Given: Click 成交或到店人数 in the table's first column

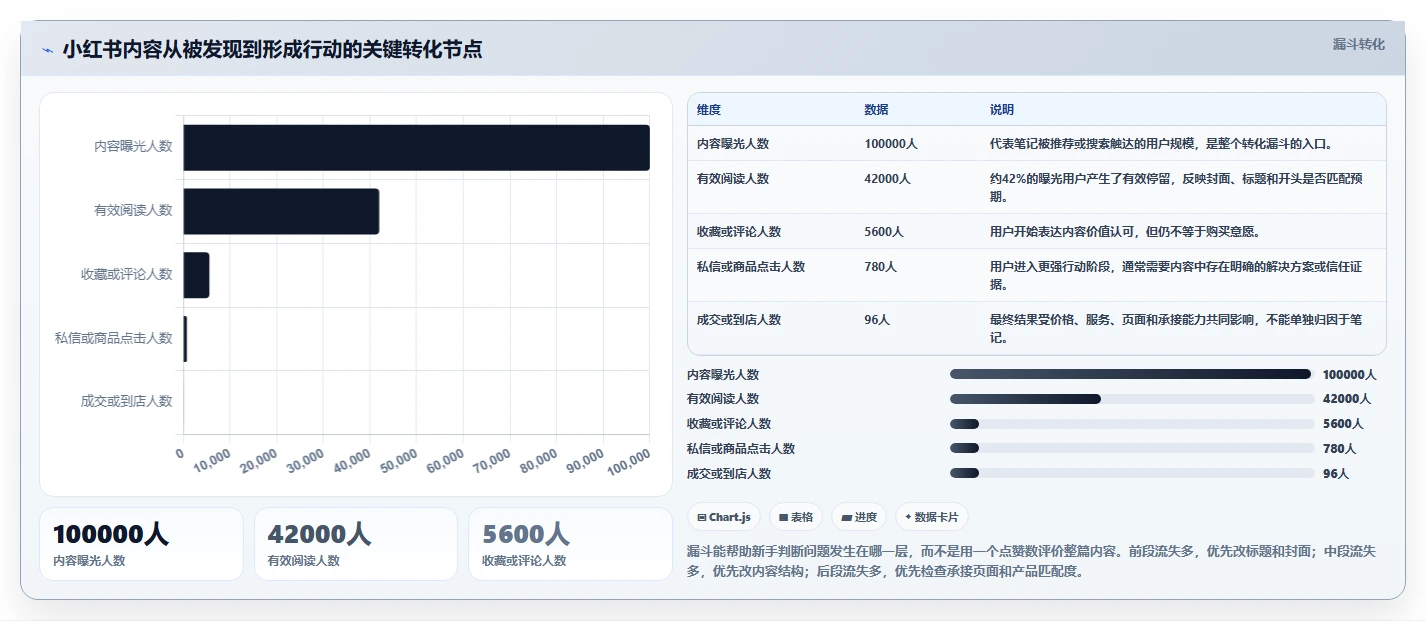Looking at the screenshot, I should click(739, 320).
